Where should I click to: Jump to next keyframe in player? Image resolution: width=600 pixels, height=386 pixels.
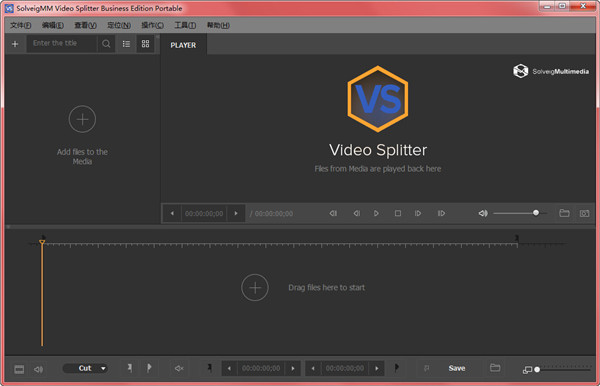441,213
